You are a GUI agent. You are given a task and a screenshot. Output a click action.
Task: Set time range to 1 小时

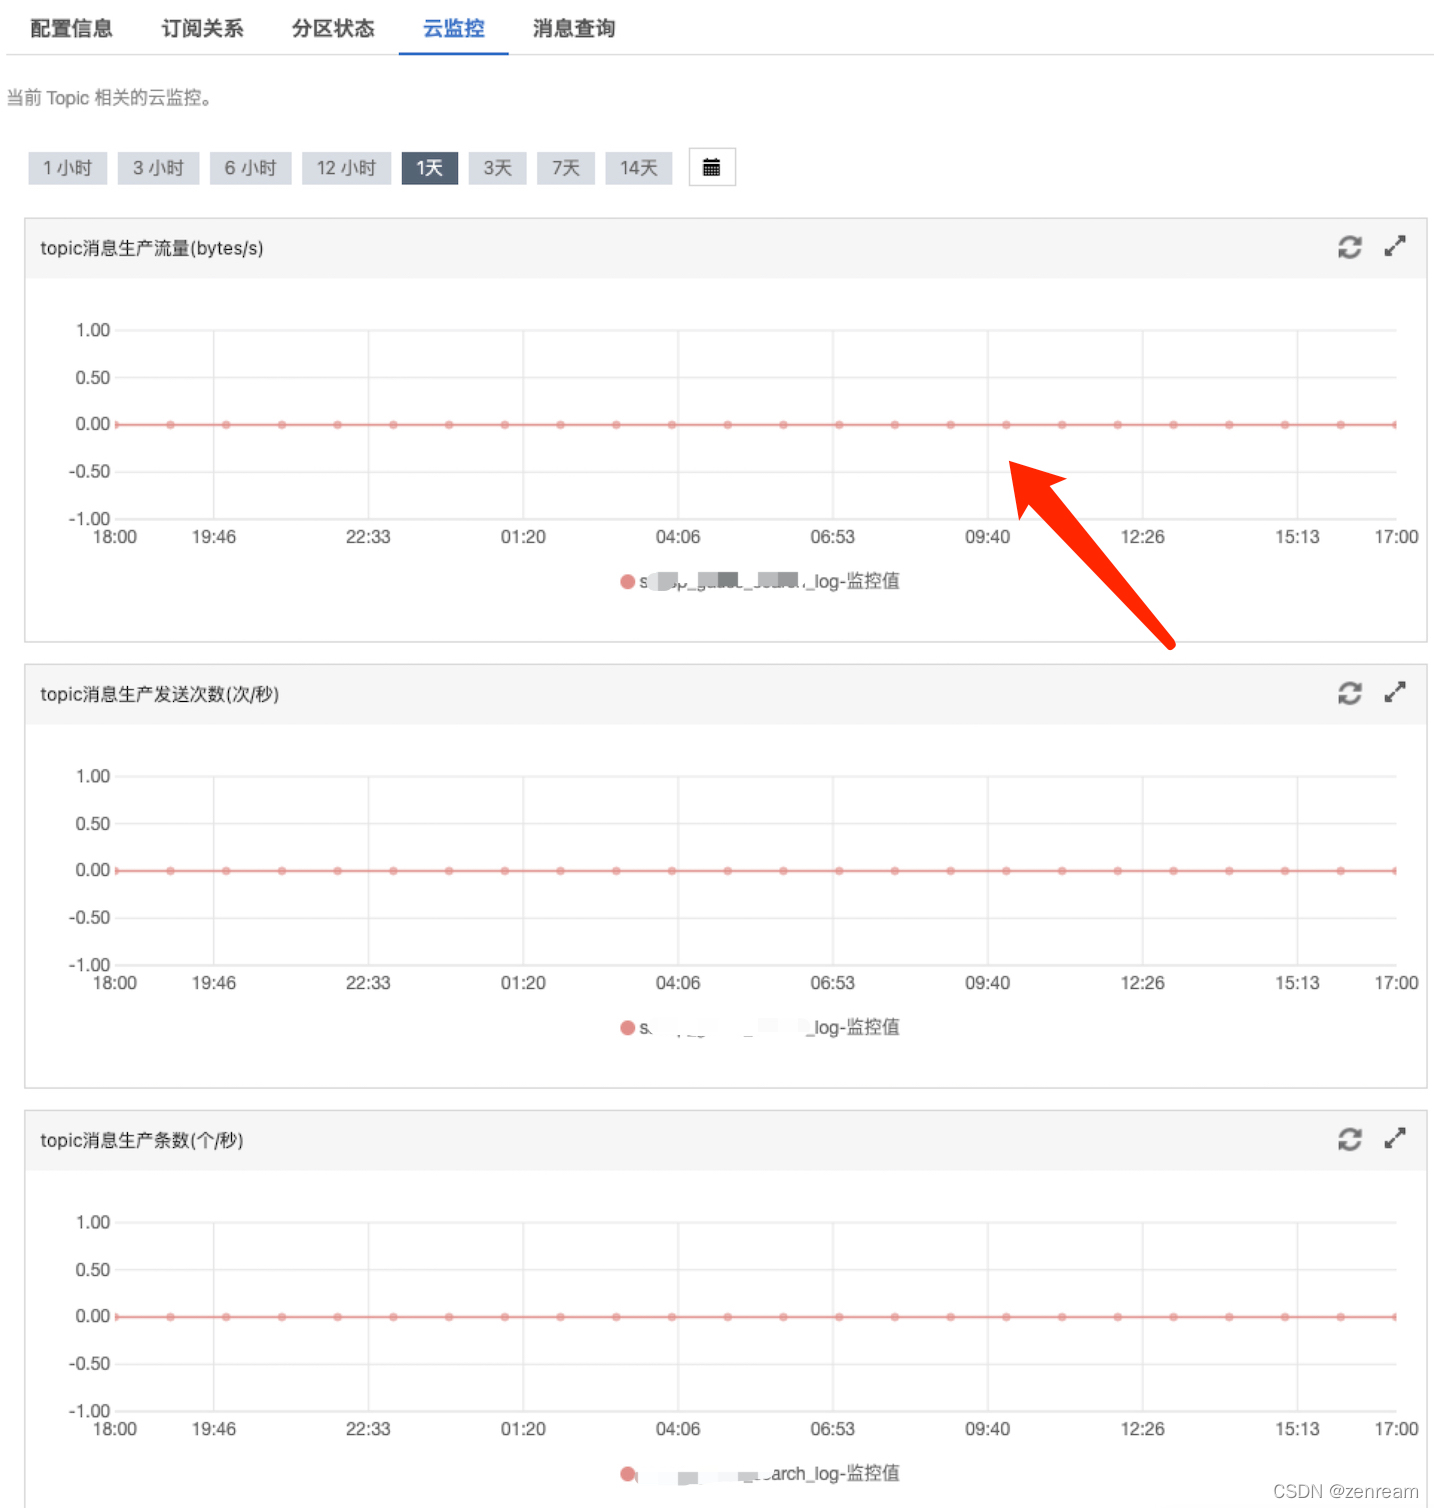point(67,168)
